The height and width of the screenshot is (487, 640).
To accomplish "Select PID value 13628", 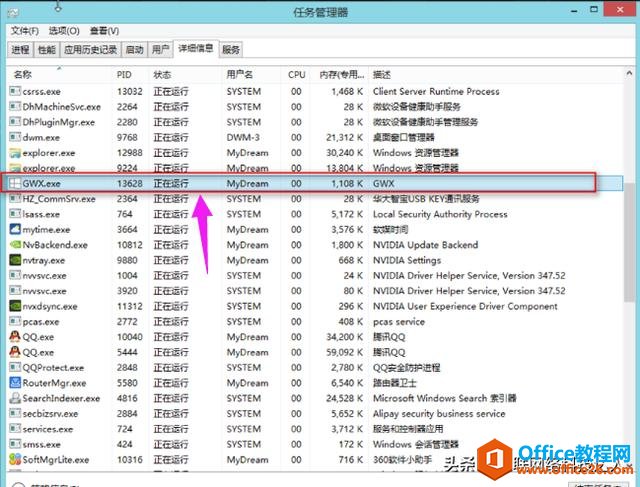I will click(x=130, y=183).
